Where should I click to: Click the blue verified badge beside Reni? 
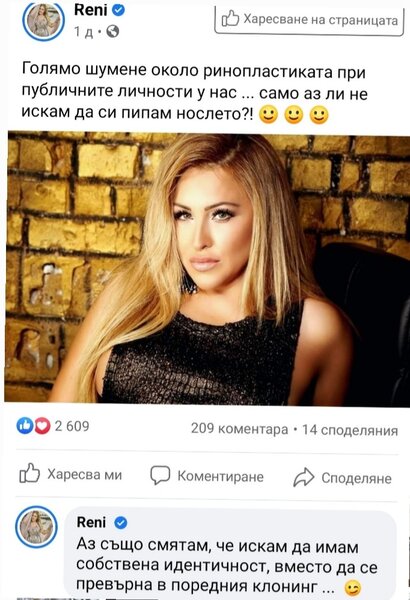[x=119, y=10]
